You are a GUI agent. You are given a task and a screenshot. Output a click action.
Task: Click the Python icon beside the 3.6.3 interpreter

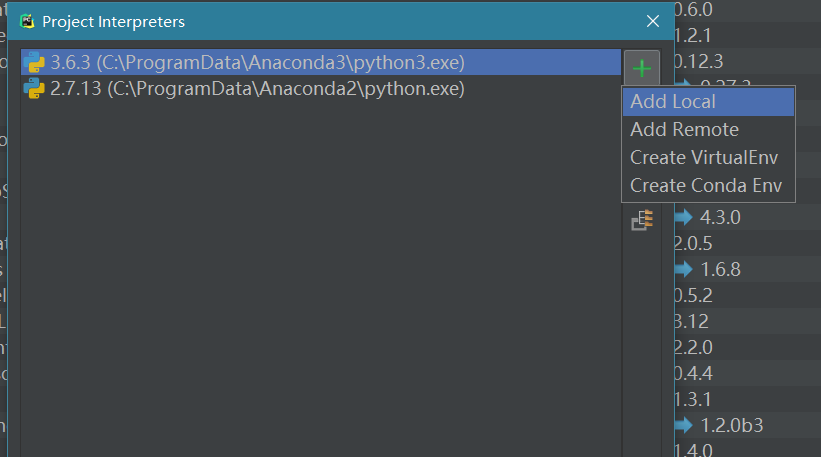point(34,63)
